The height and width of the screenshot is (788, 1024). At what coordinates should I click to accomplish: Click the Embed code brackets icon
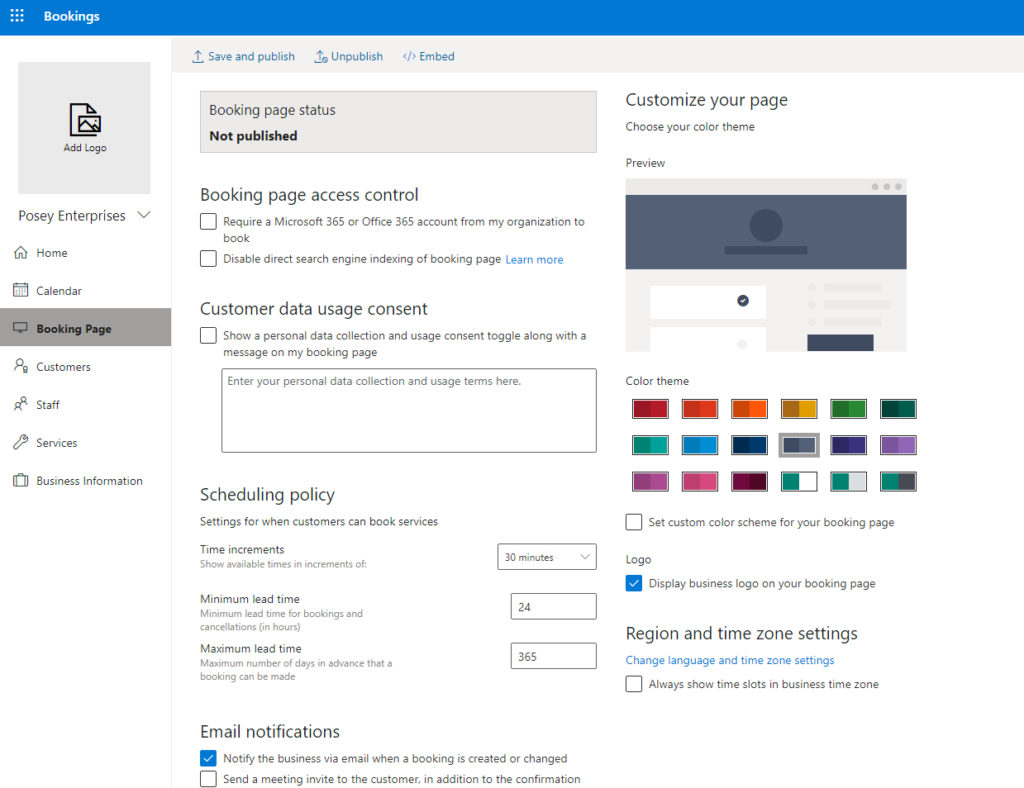coord(409,56)
